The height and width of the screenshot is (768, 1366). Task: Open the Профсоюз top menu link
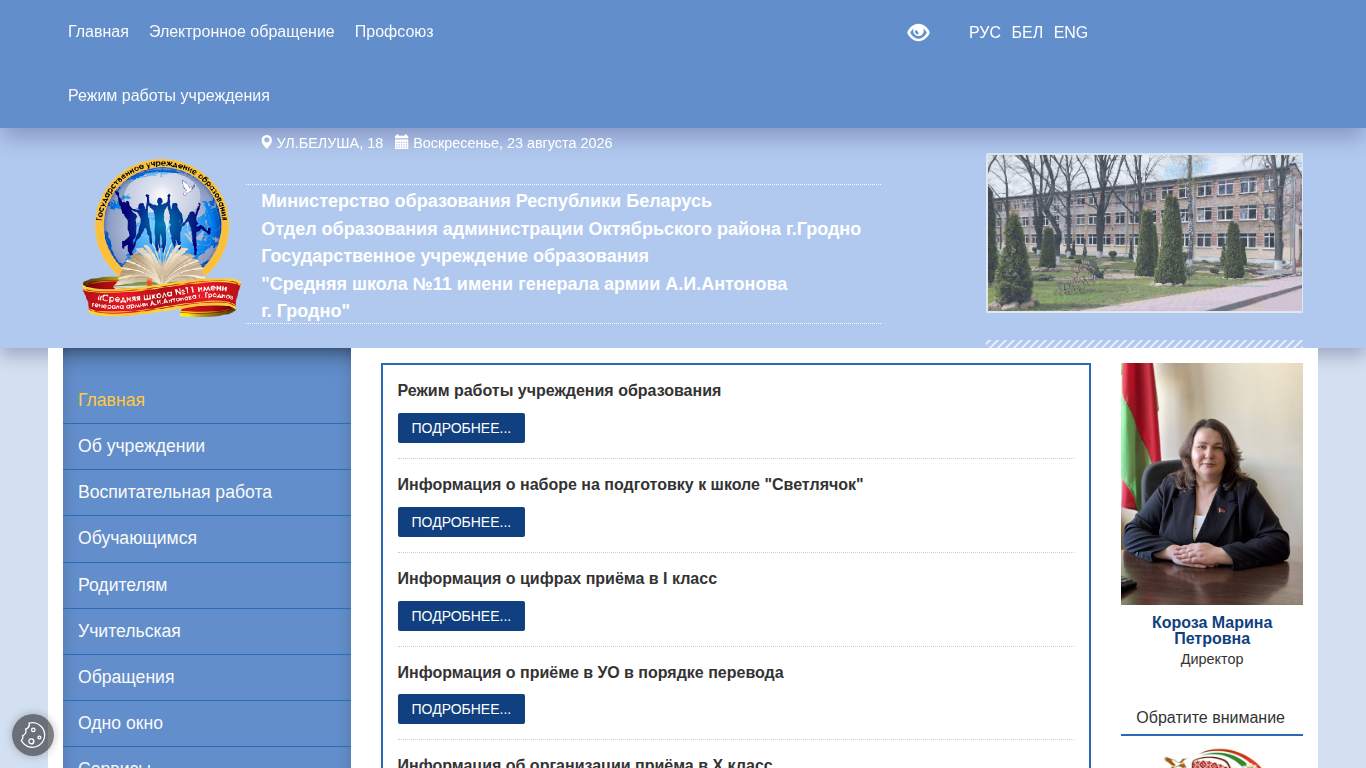394,31
